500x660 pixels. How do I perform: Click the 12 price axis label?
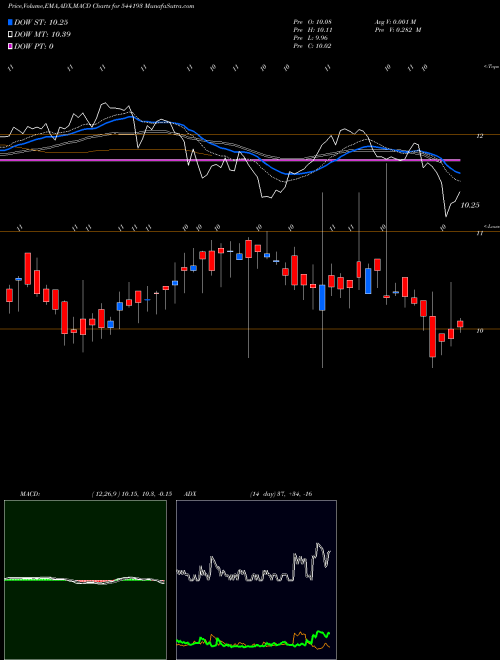point(479,136)
